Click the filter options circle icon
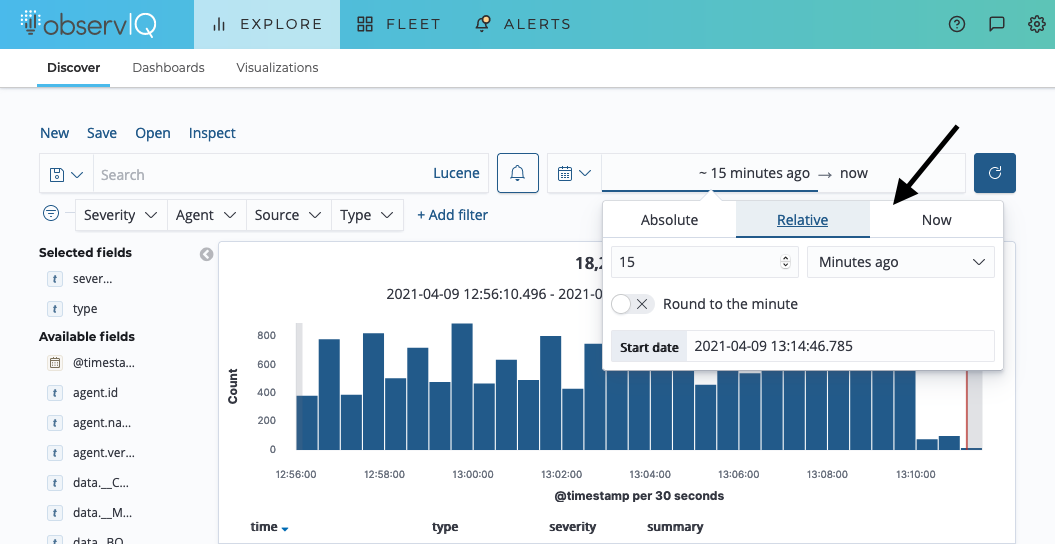 click(x=50, y=213)
